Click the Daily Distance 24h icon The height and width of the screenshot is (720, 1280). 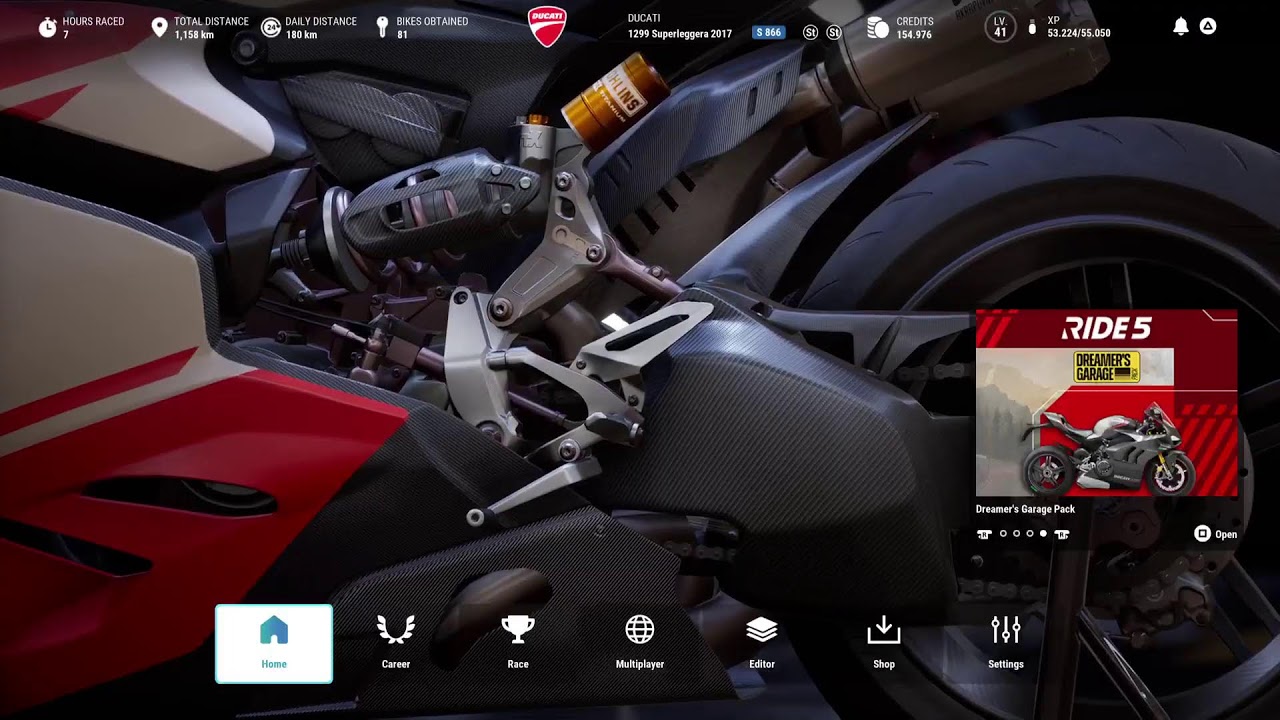point(270,27)
